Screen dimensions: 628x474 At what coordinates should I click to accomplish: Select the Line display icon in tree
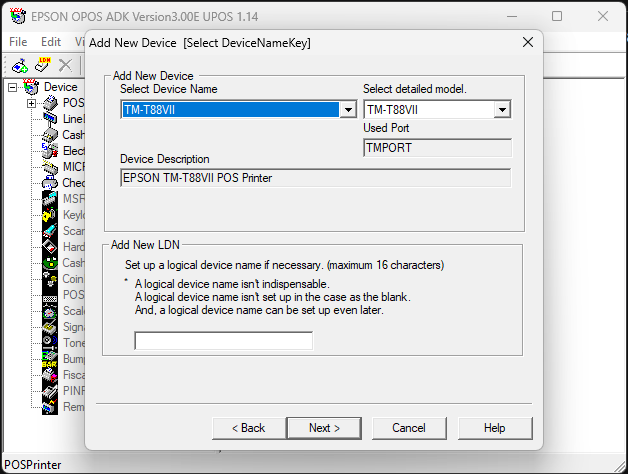[x=50, y=119]
